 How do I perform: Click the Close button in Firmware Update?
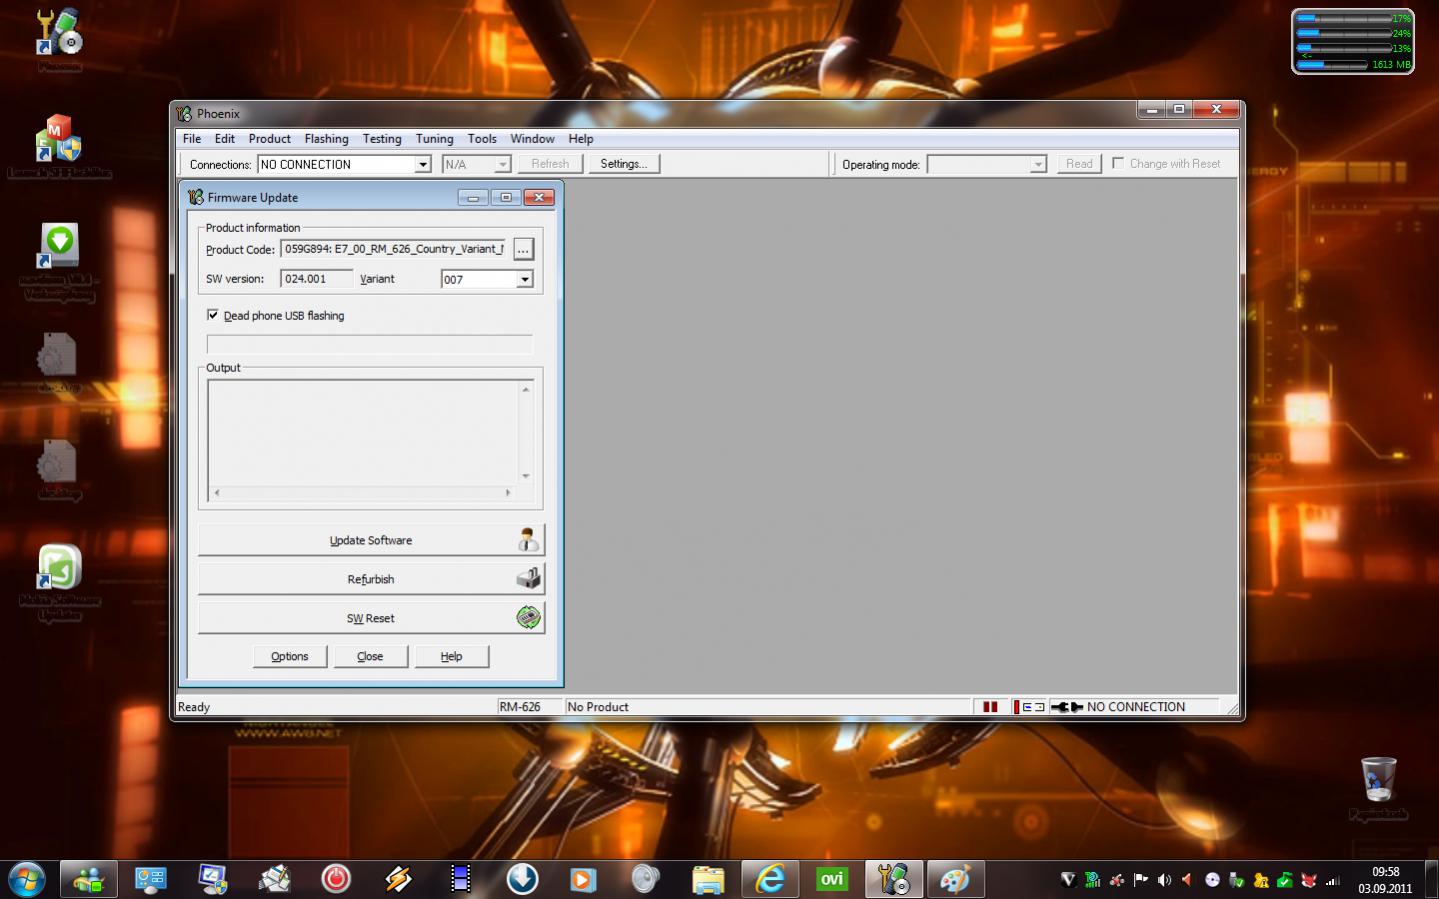(371, 656)
